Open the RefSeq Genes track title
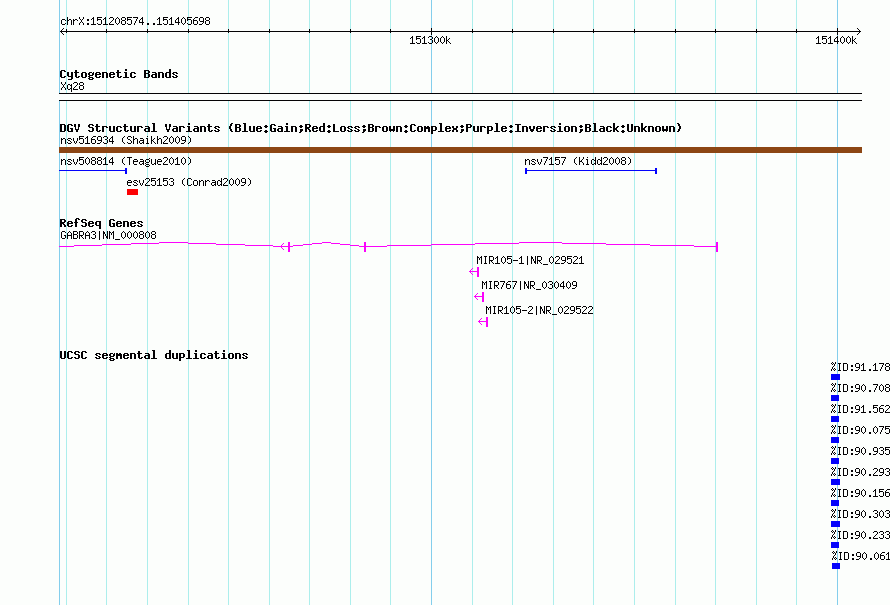This screenshot has height=605, width=890. pos(101,223)
